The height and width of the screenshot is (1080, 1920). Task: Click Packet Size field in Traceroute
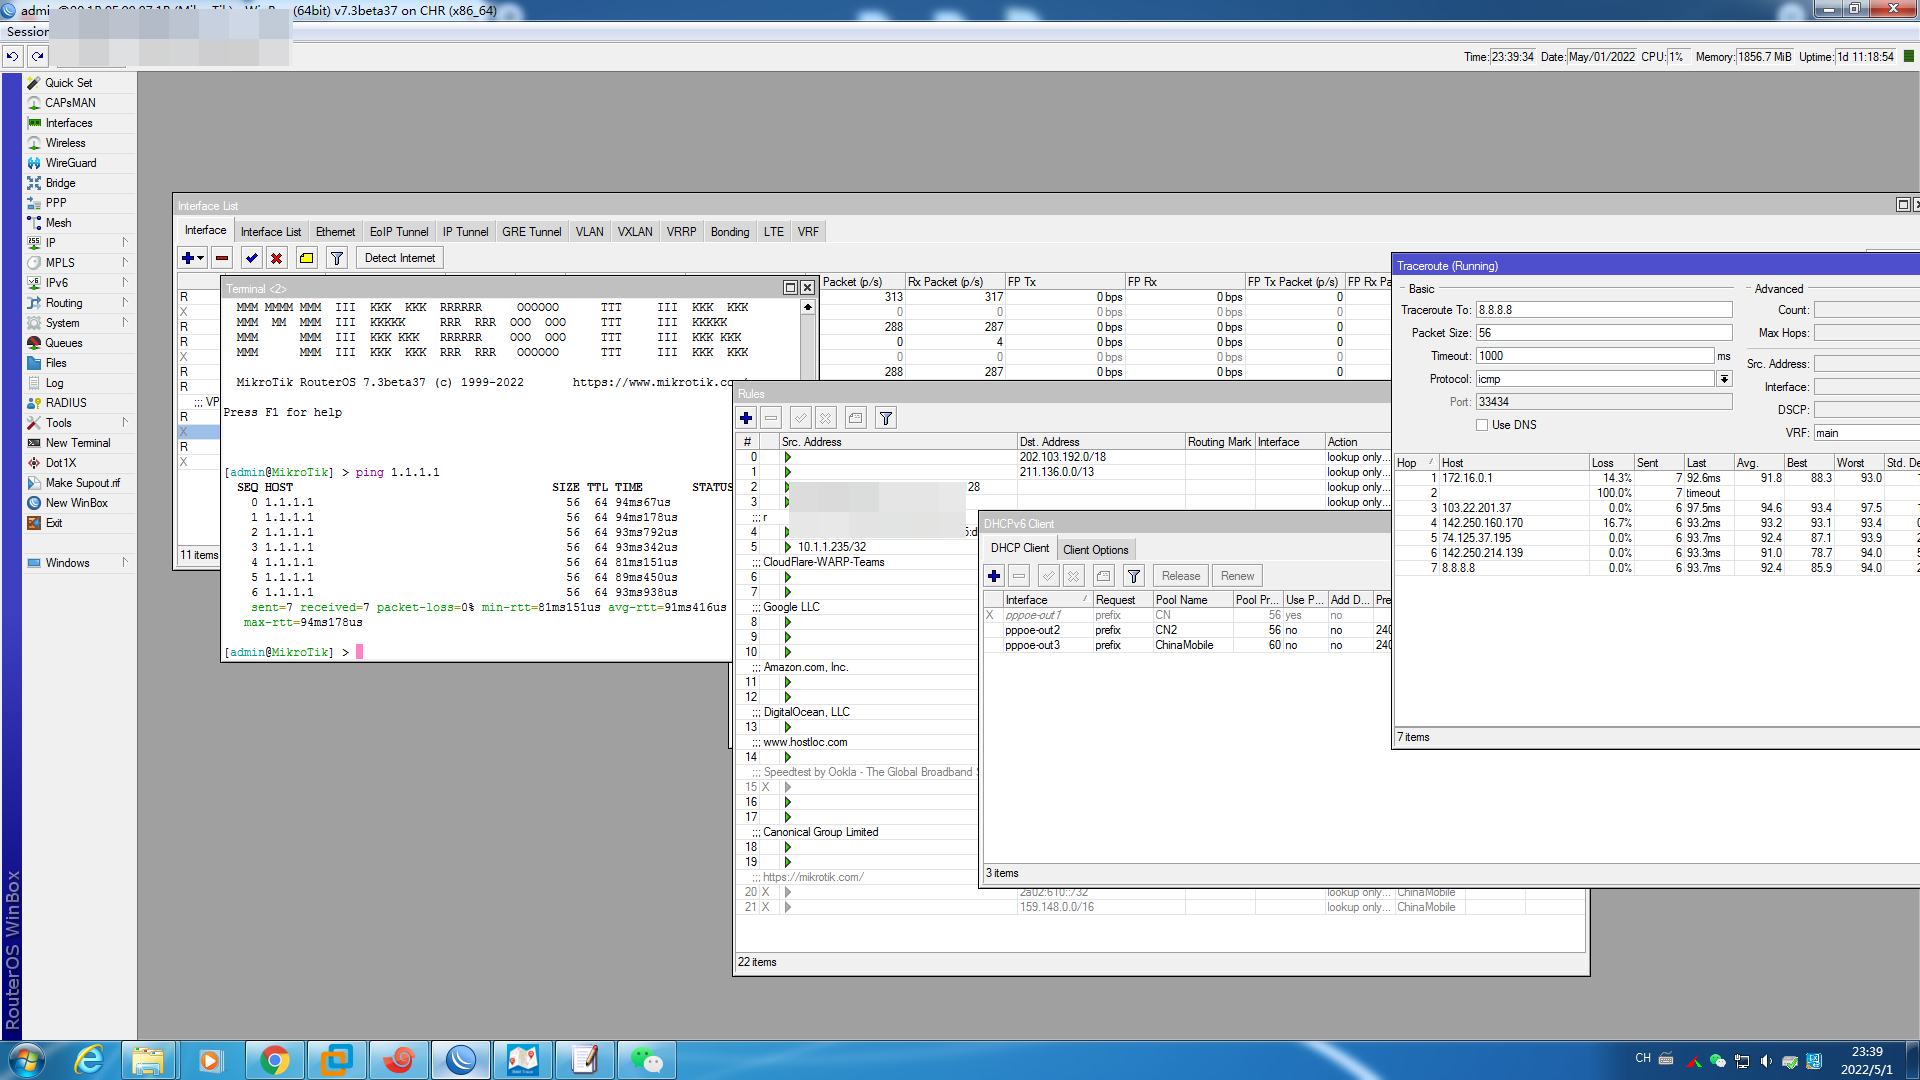click(1604, 333)
